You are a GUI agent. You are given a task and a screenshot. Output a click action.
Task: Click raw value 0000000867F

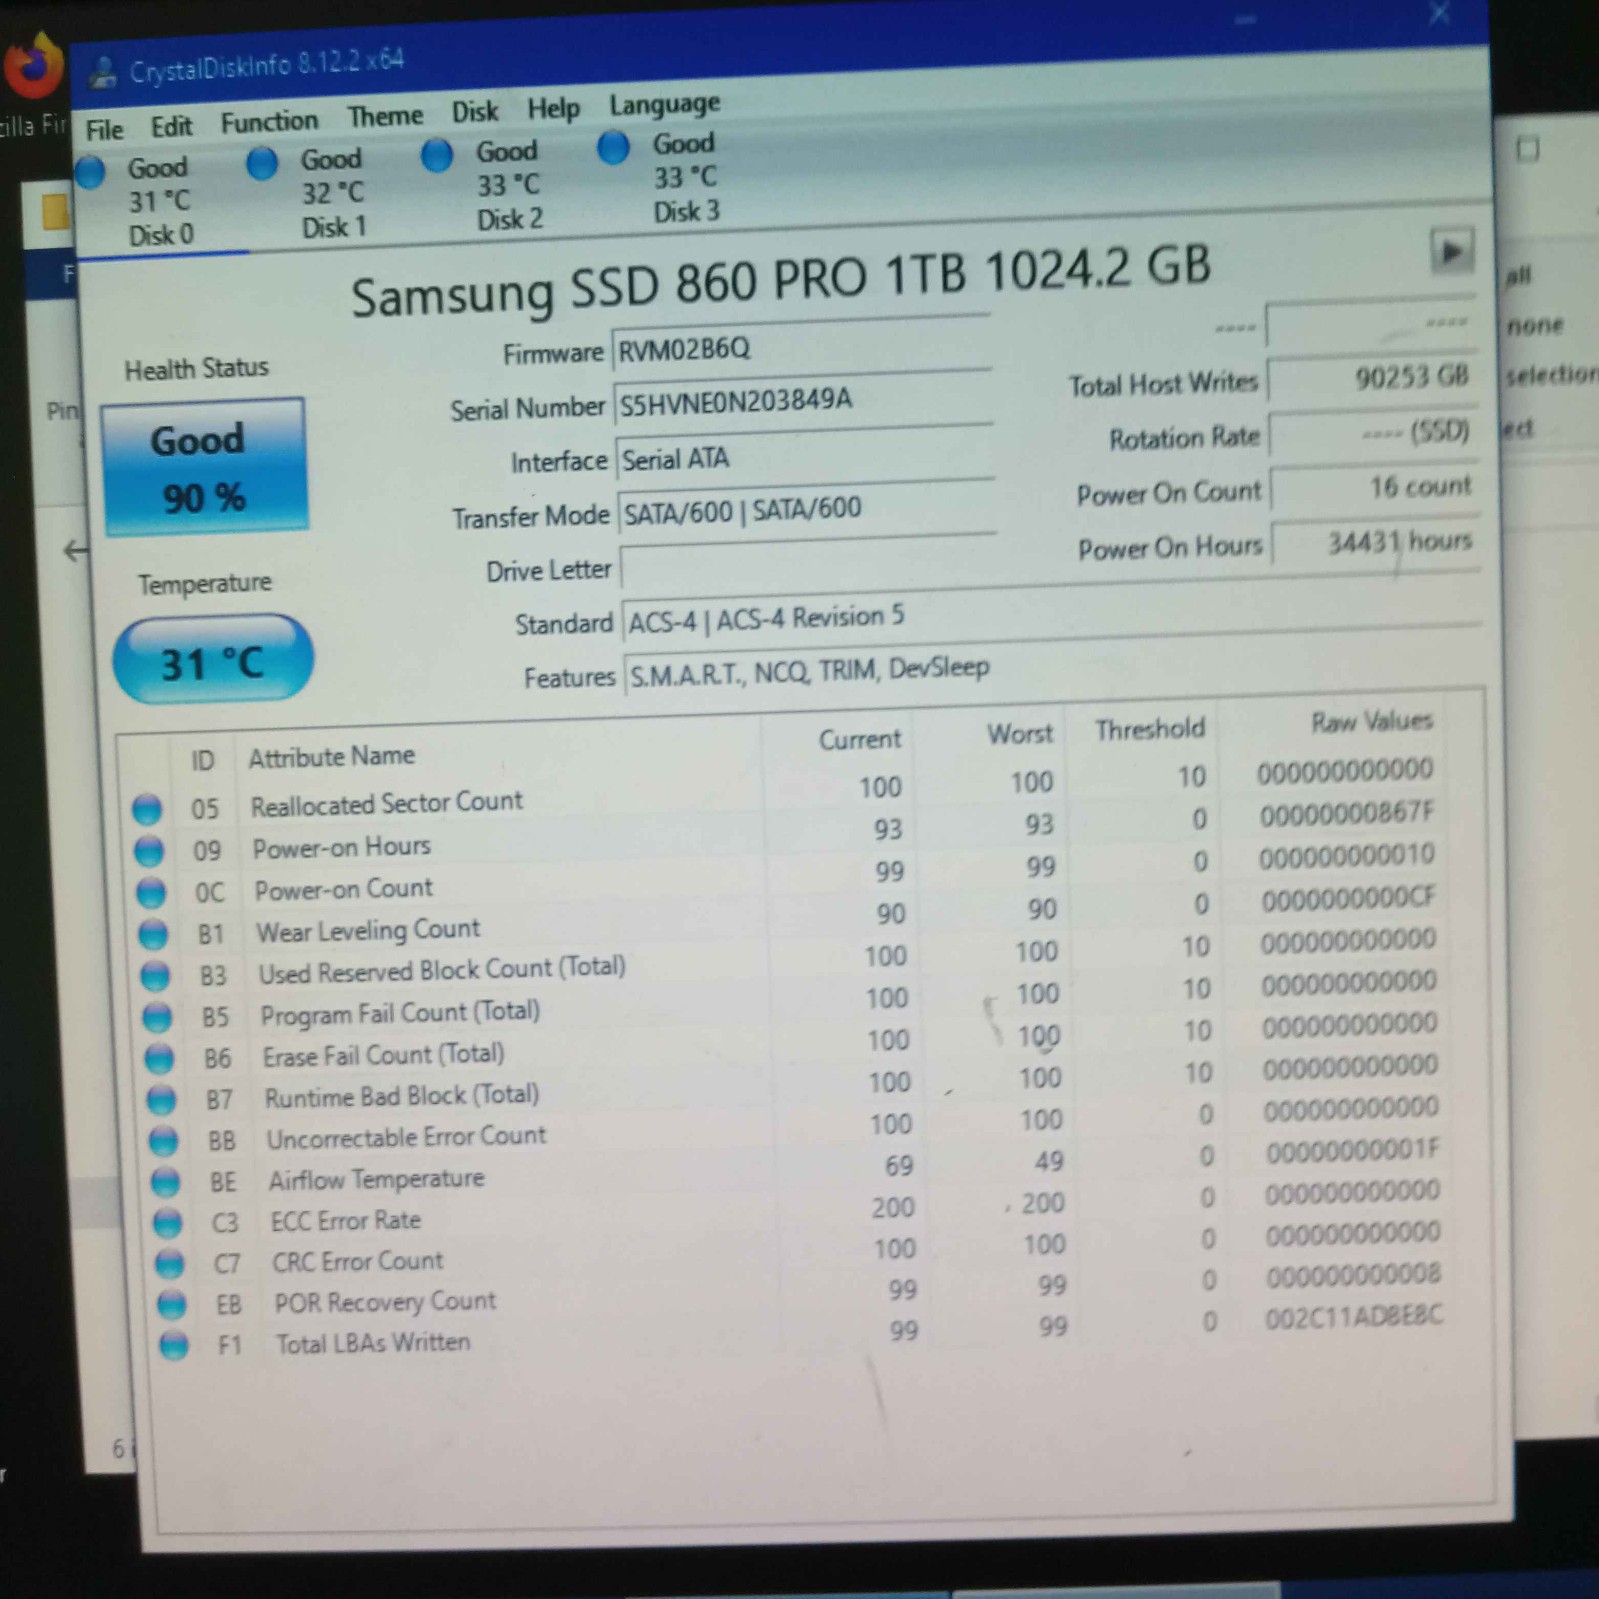pyautogui.click(x=1347, y=814)
